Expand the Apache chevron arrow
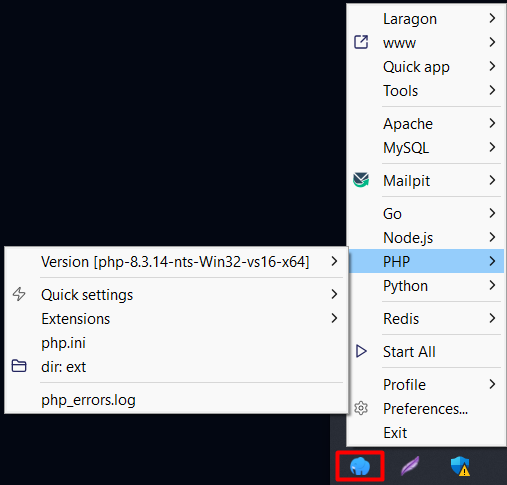The width and height of the screenshot is (507, 485). [492, 123]
